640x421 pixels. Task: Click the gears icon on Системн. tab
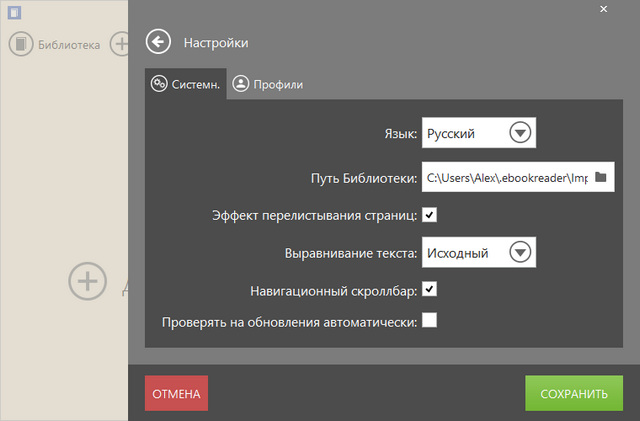[159, 84]
